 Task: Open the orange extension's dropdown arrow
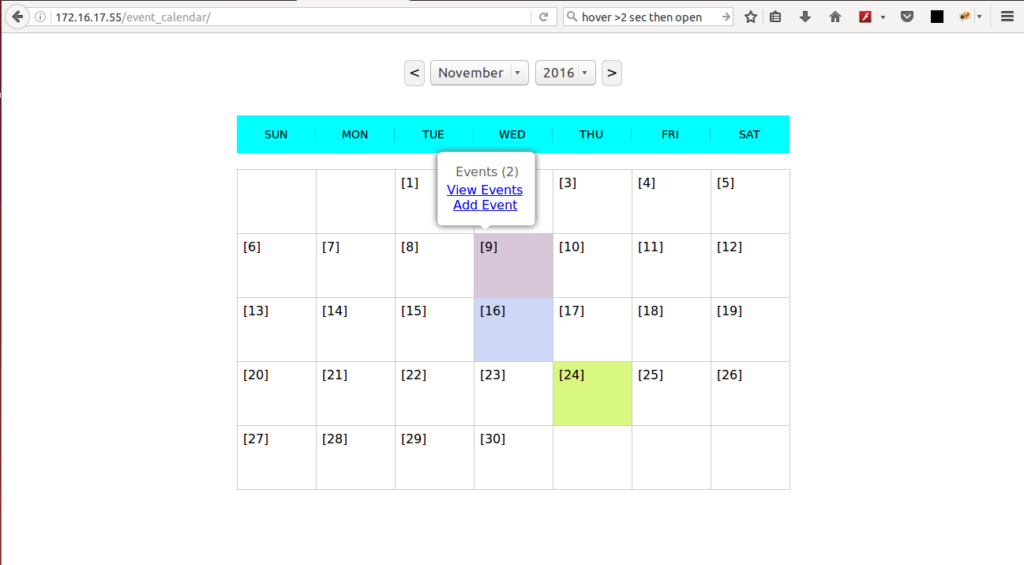[979, 18]
